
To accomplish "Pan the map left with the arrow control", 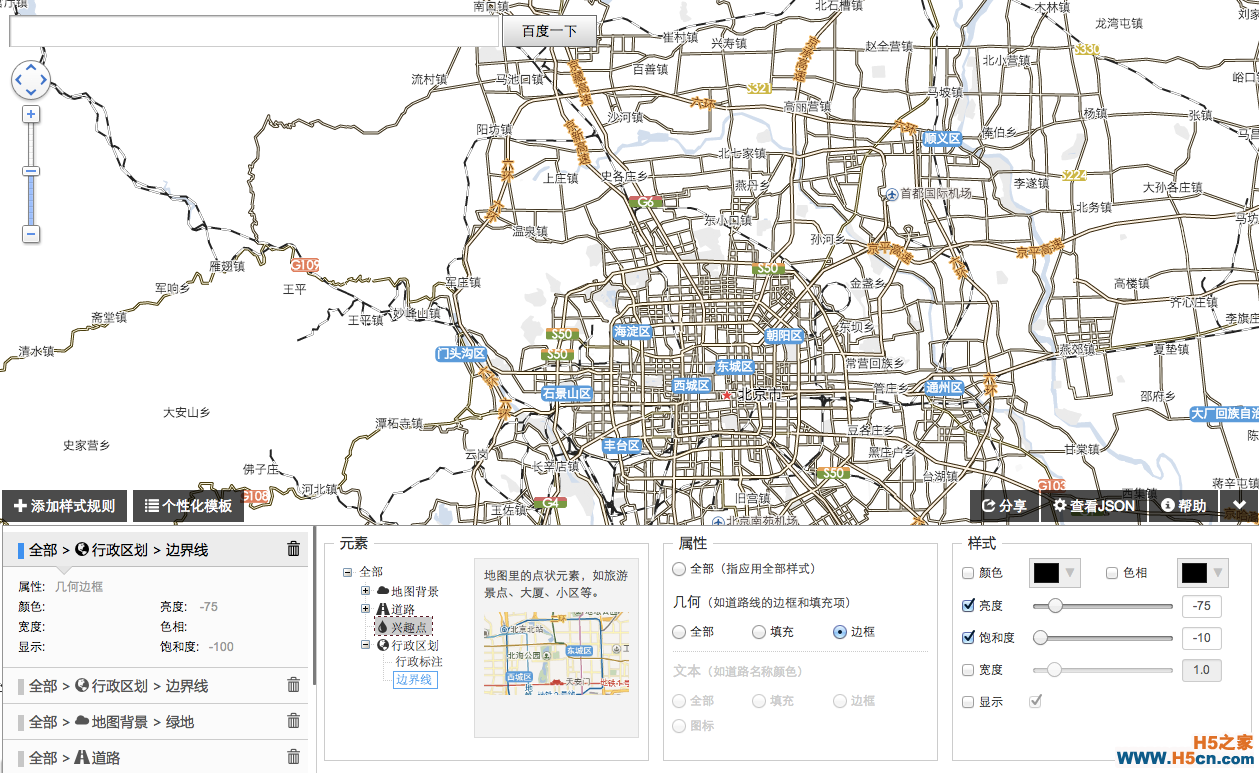I will [19, 80].
